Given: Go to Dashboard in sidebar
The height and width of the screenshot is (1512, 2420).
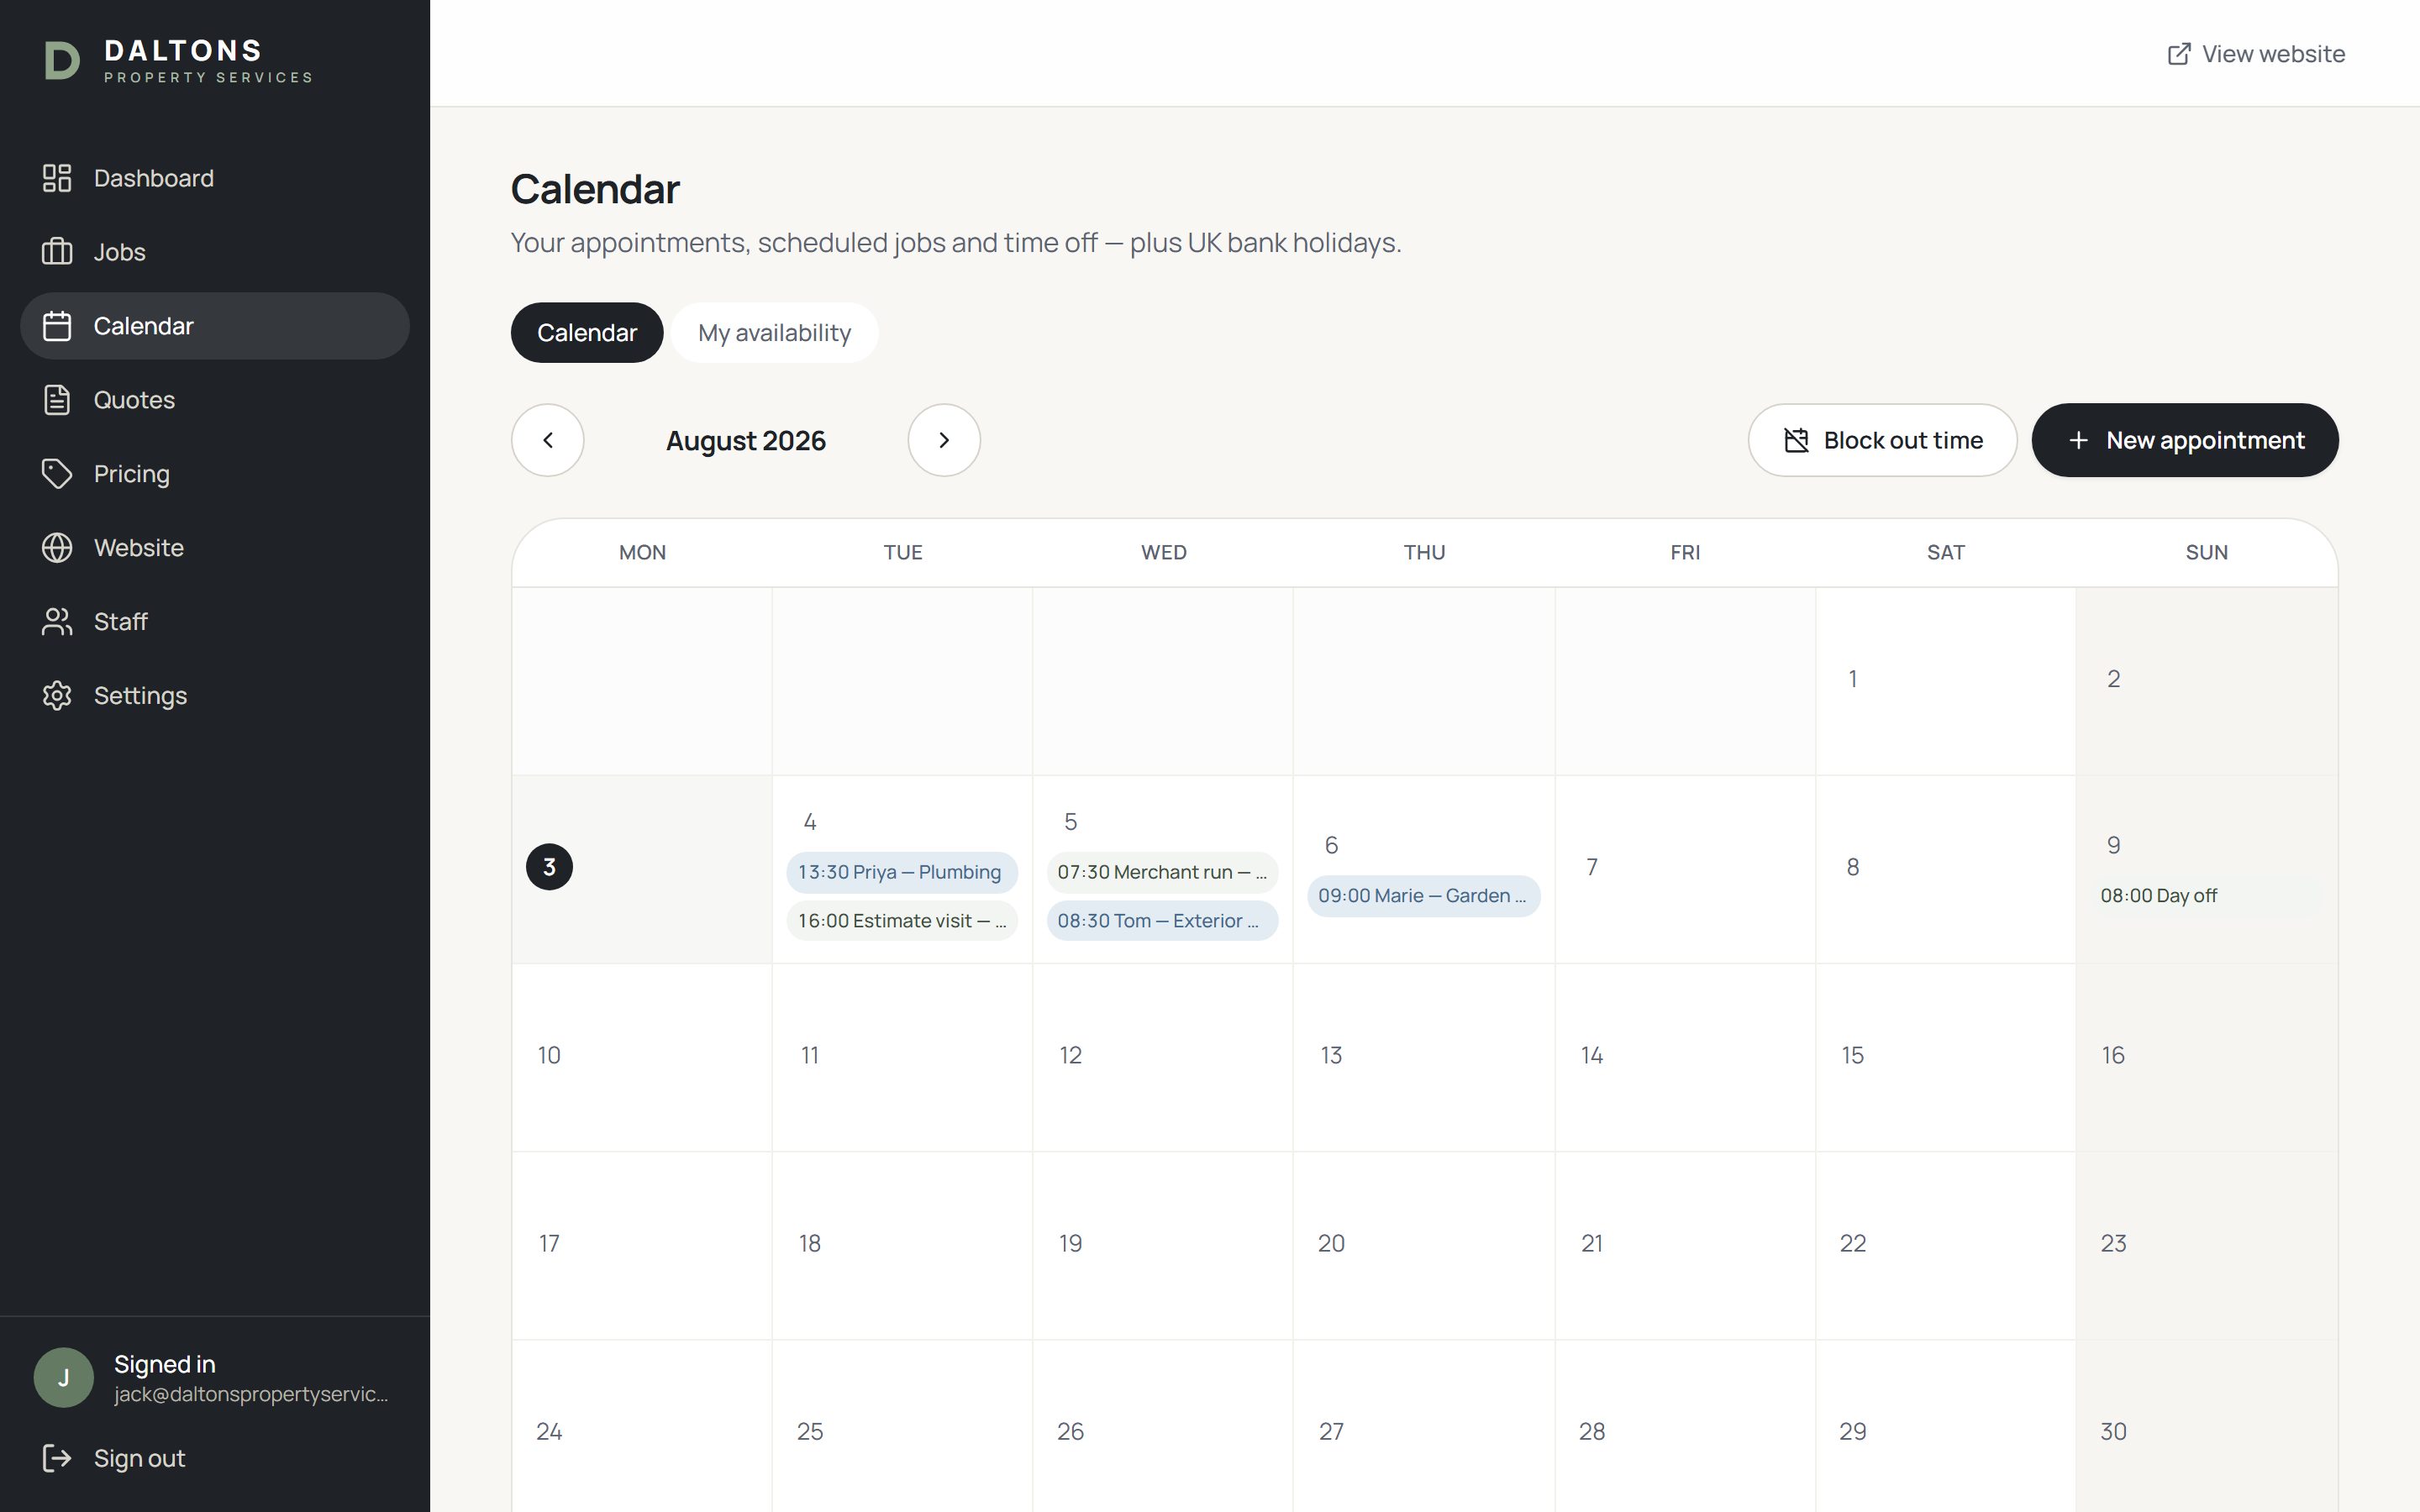Looking at the screenshot, I should (215, 178).
